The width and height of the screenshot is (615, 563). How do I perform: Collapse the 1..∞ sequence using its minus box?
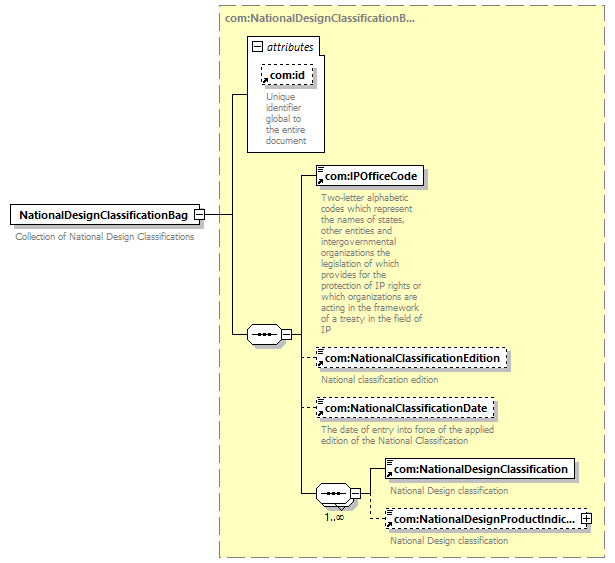point(355,493)
